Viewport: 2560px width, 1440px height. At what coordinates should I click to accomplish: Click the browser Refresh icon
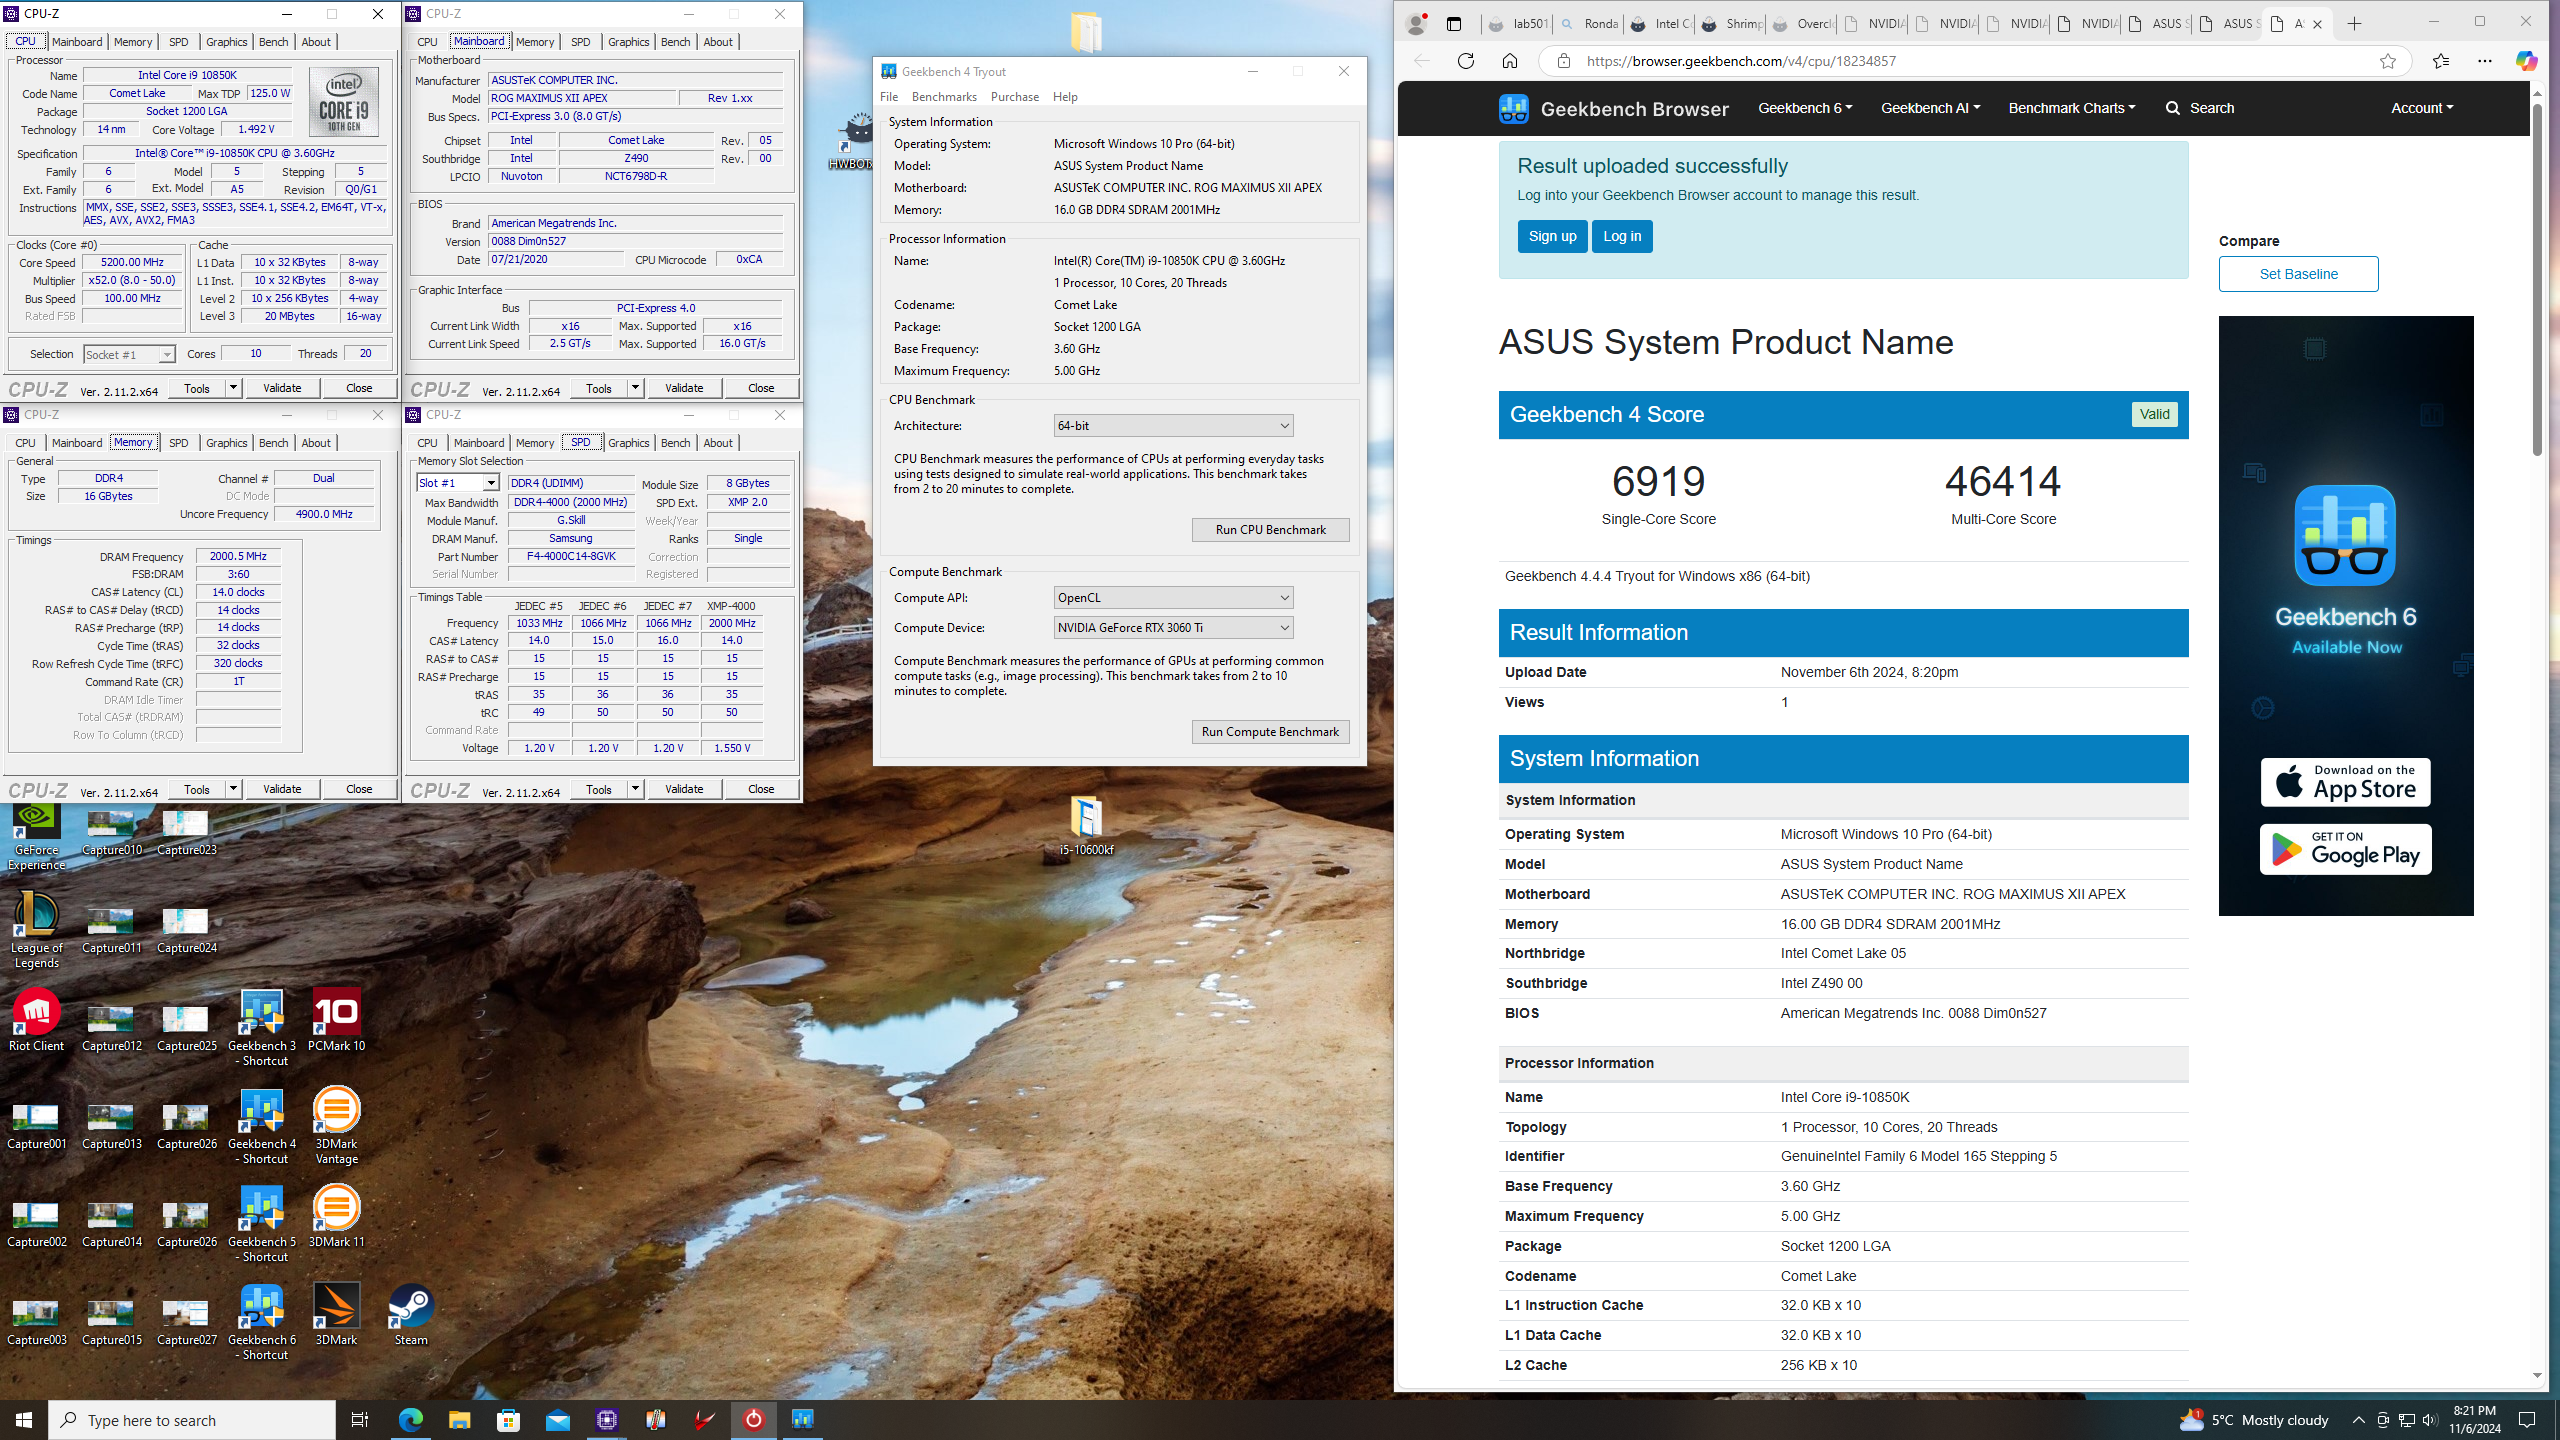(1465, 61)
